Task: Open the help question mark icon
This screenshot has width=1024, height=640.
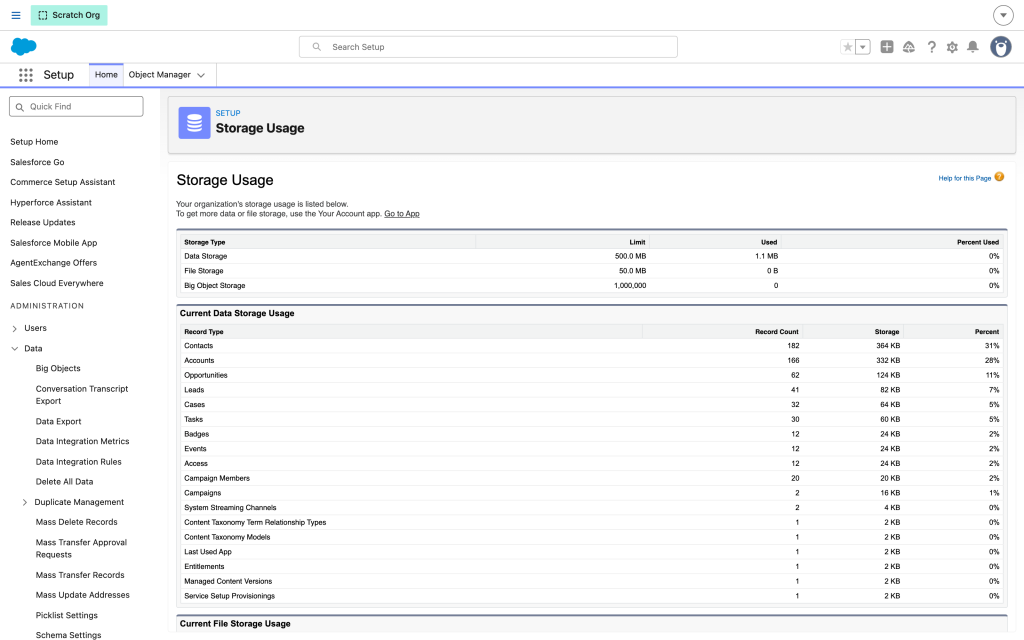Action: [931, 47]
